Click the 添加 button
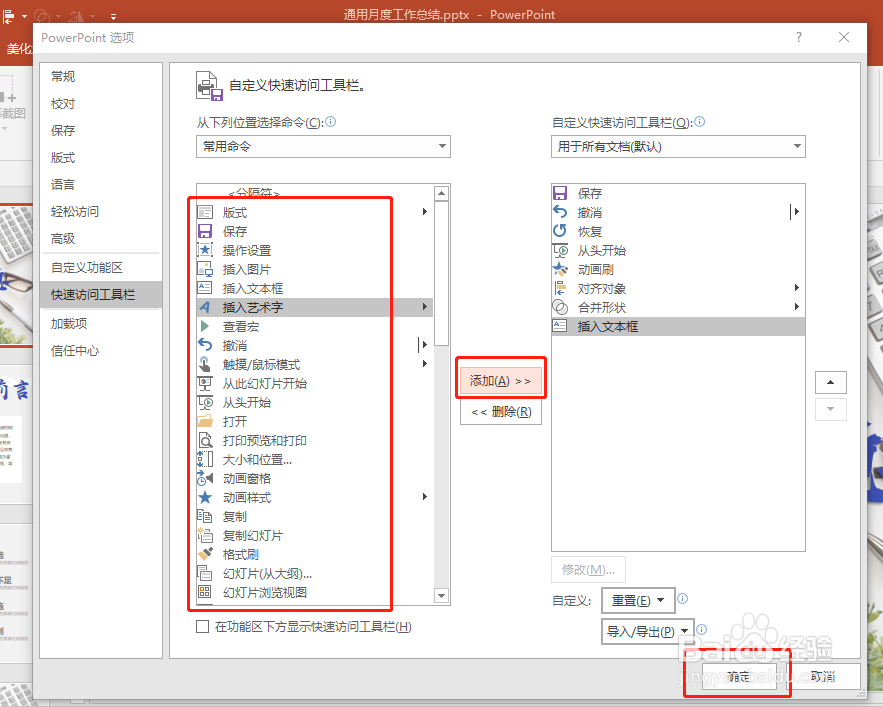883x707 pixels. coord(500,378)
